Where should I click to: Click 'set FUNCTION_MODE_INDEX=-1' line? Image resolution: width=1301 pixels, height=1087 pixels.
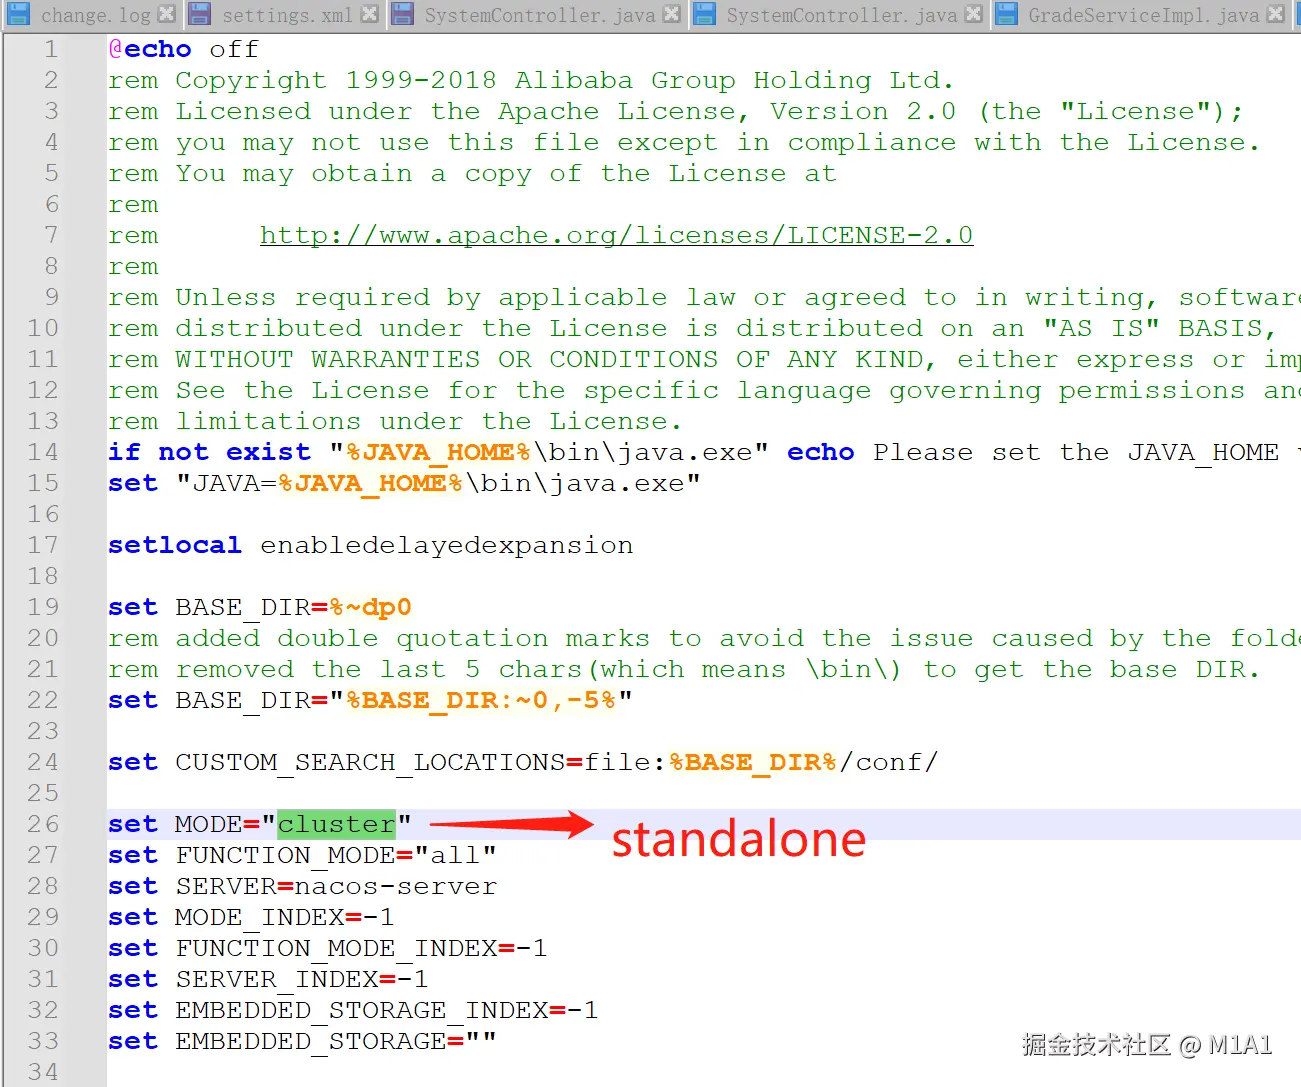tap(327, 948)
